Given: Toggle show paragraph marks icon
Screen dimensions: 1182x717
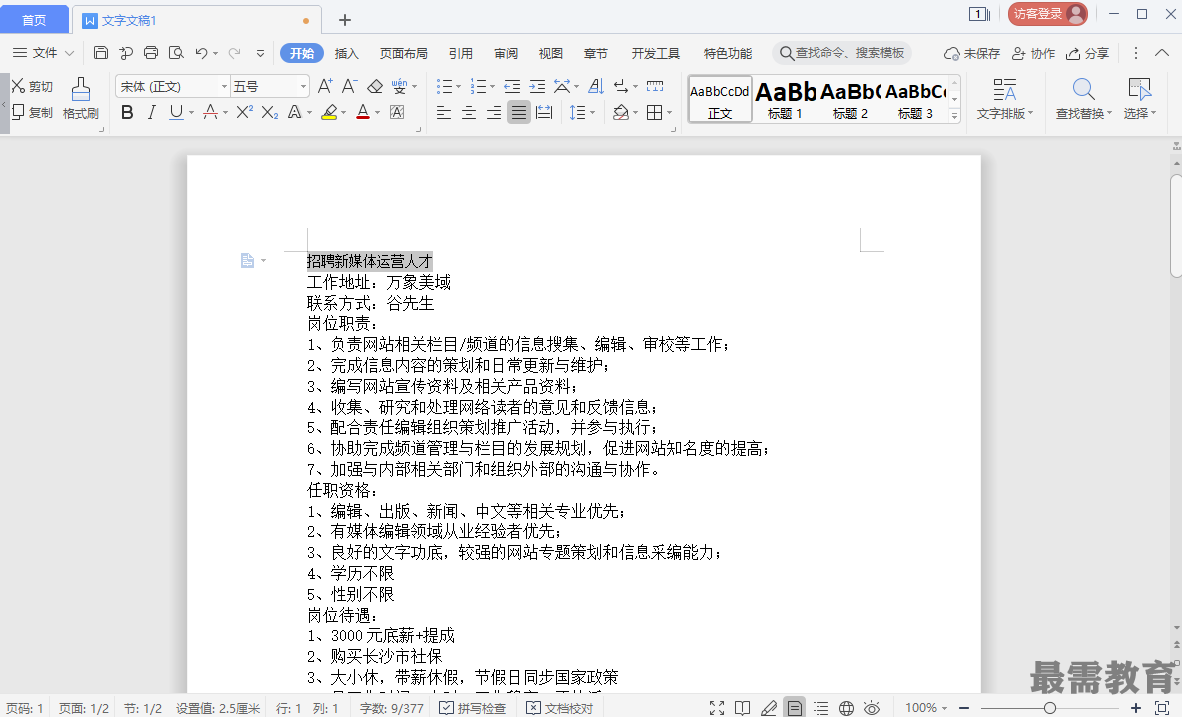Looking at the screenshot, I should 620,86.
